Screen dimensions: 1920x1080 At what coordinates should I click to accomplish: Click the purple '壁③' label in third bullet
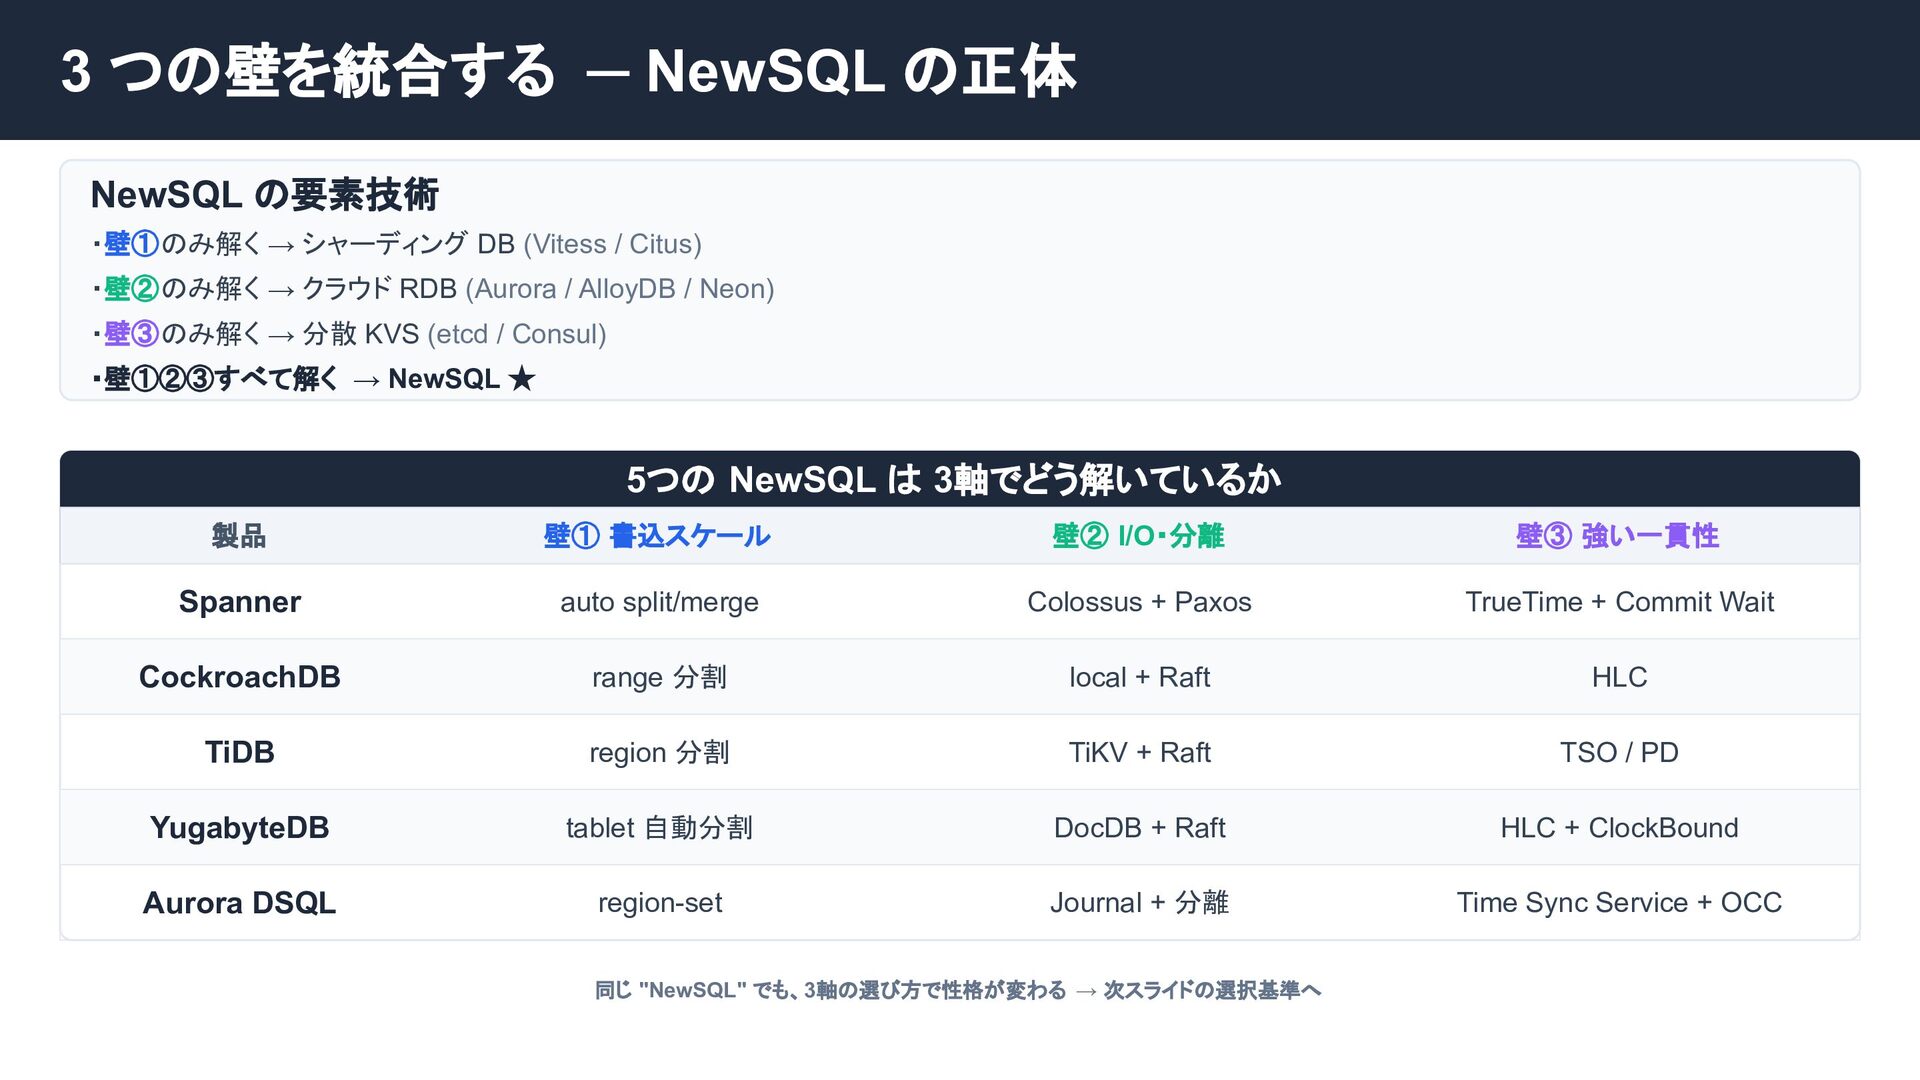click(131, 334)
